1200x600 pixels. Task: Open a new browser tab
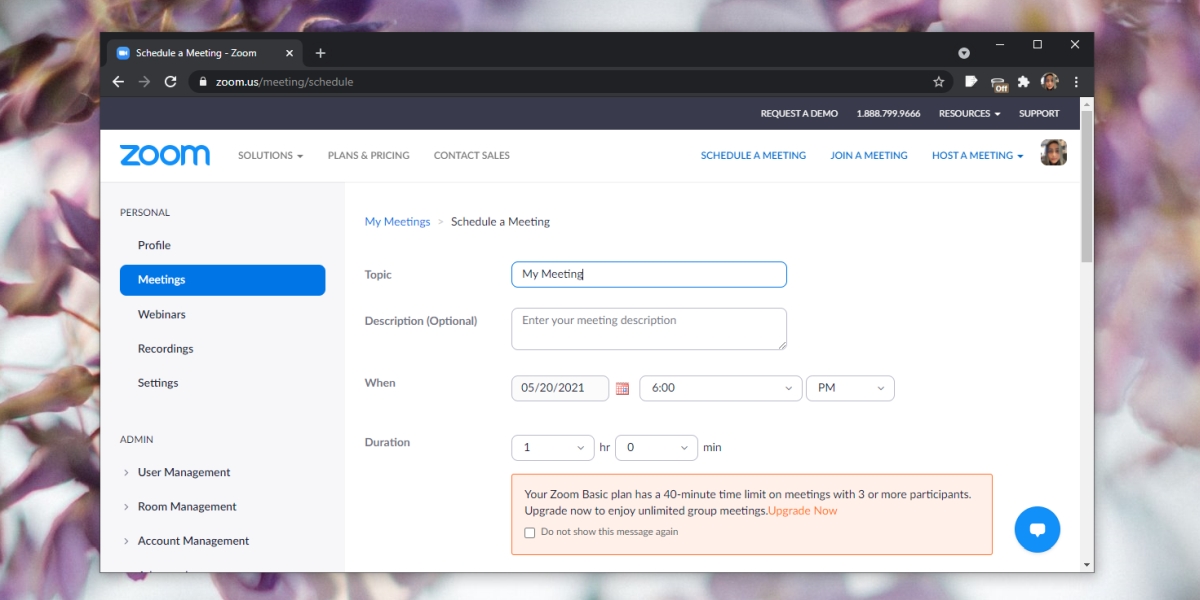click(320, 53)
